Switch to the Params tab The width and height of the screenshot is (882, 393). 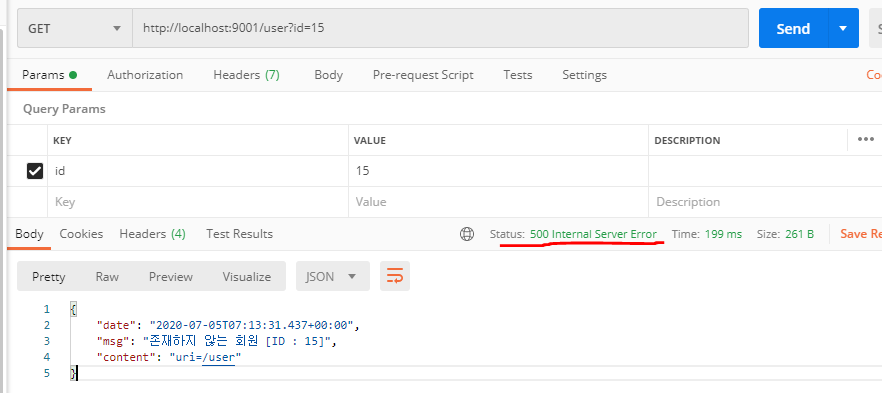(49, 75)
